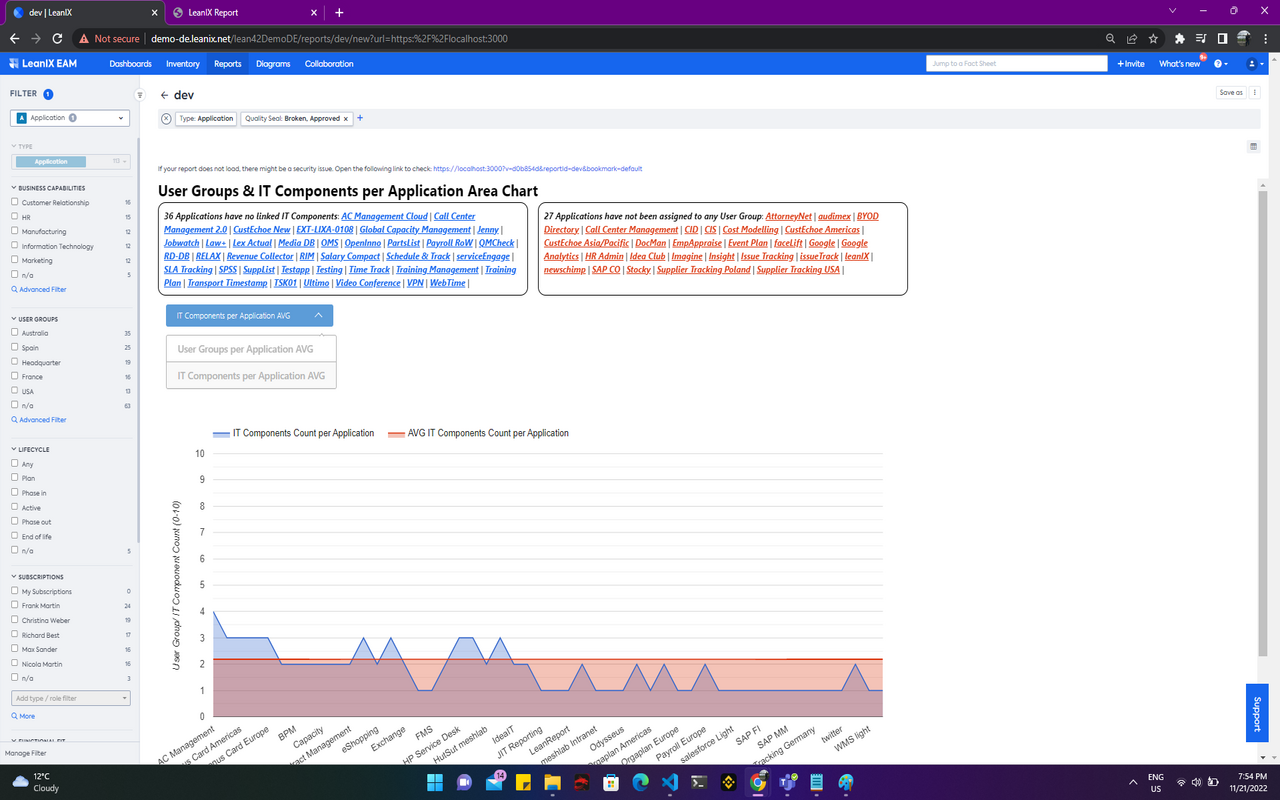This screenshot has height=800, width=1280.
Task: Clear all filters with the circled X icon
Action: tap(166, 118)
